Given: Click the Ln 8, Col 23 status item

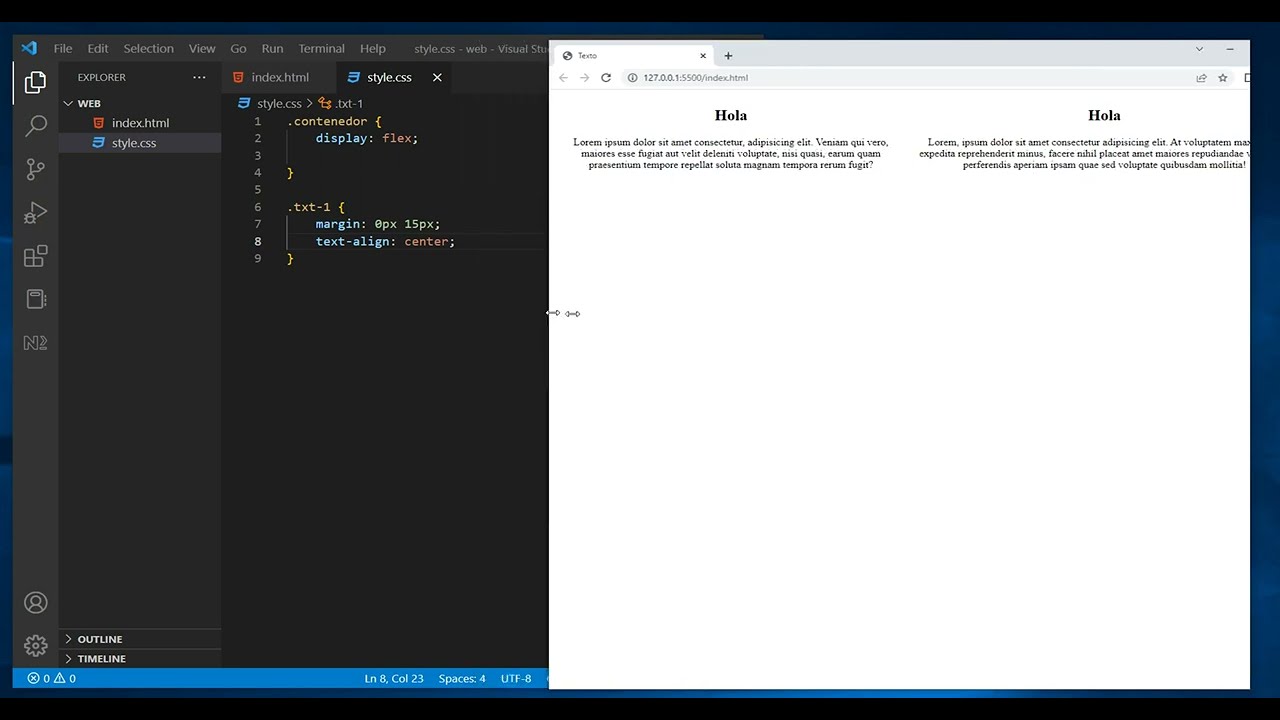Looking at the screenshot, I should (394, 678).
